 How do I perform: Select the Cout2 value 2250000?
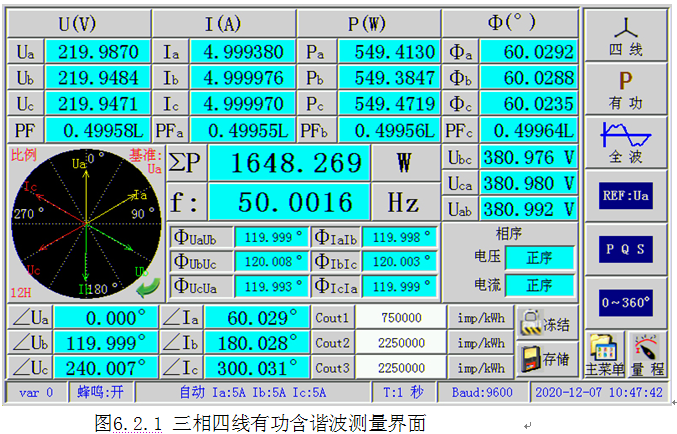coord(401,343)
